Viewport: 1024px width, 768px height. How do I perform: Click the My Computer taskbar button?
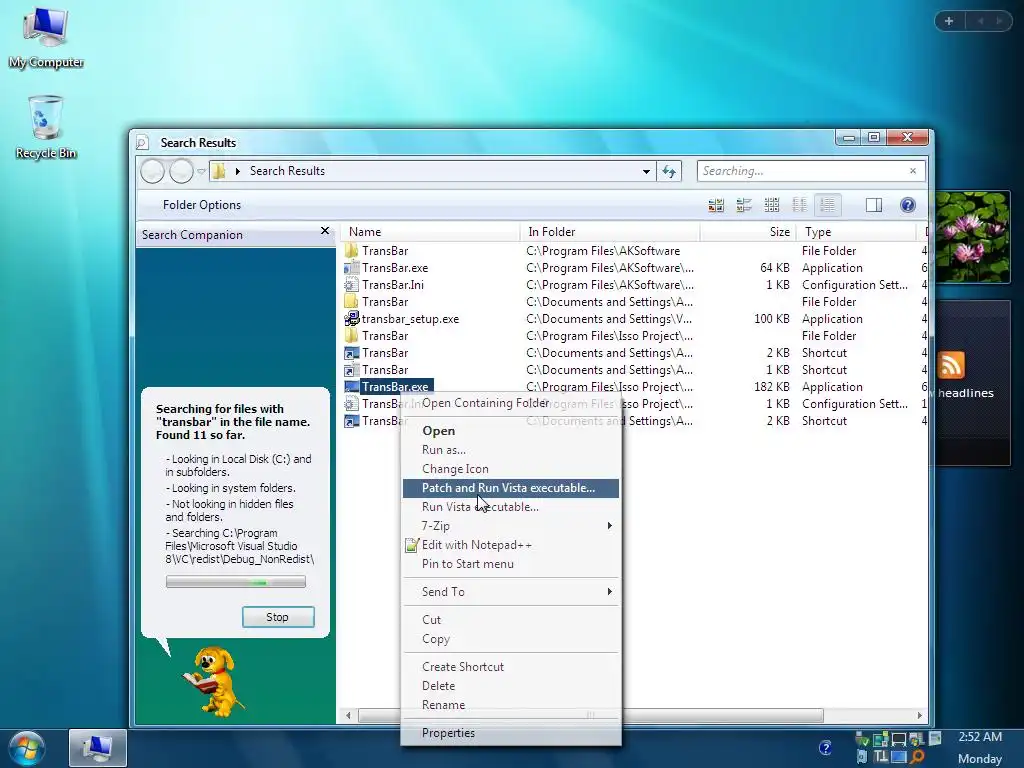pyautogui.click(x=97, y=748)
